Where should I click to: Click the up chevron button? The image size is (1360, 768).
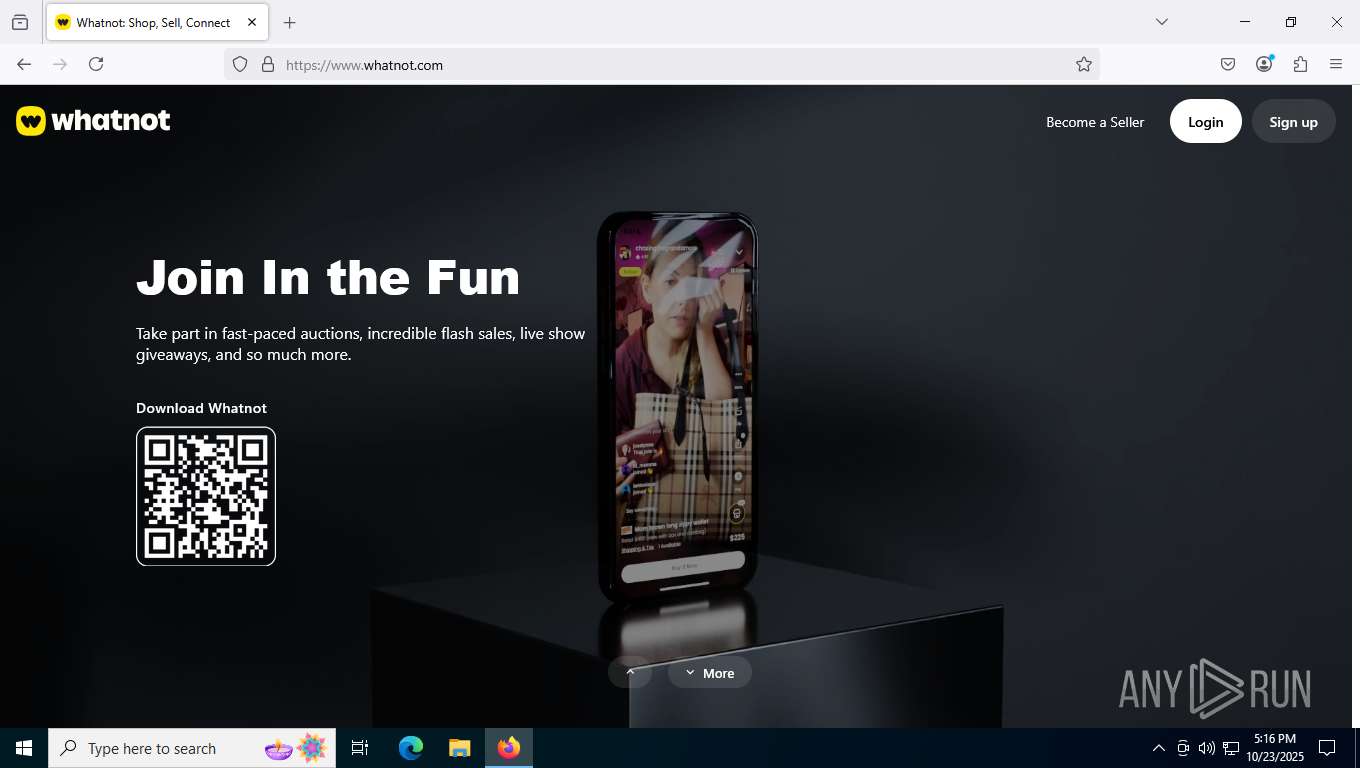tap(630, 673)
